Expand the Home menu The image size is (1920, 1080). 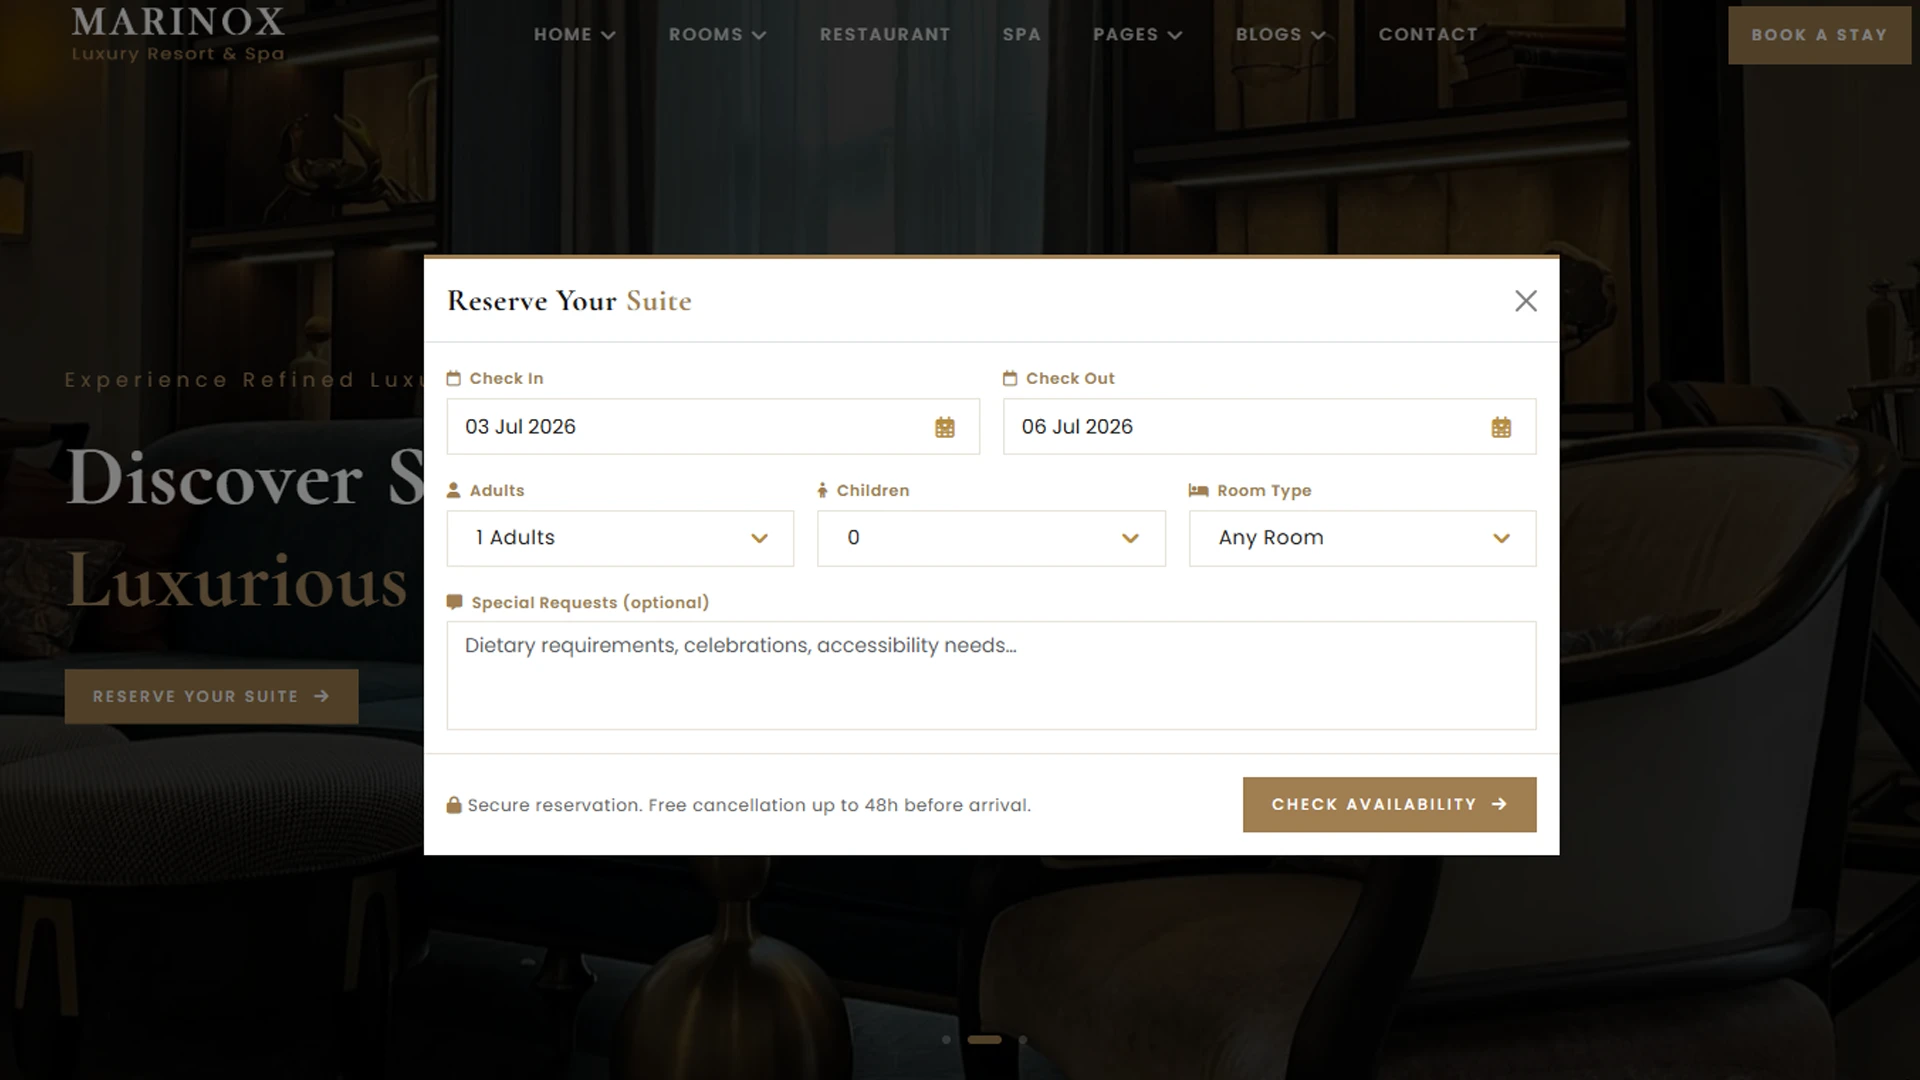[574, 34]
